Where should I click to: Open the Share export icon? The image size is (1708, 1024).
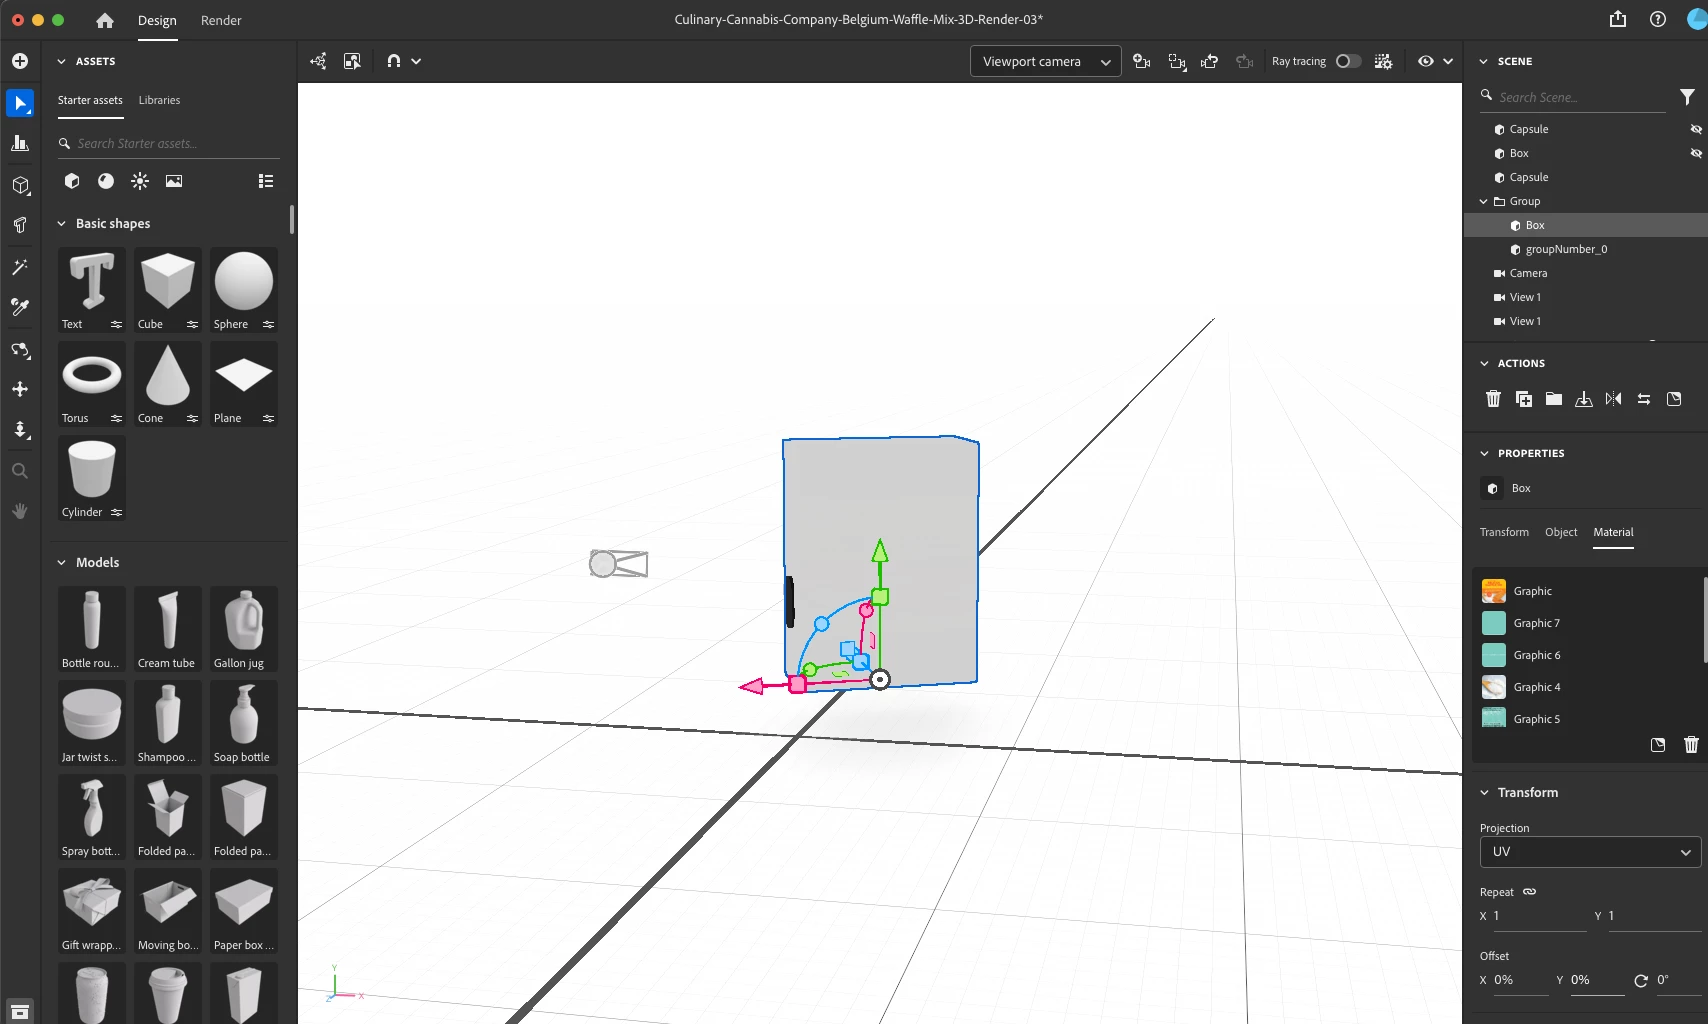tap(1618, 19)
